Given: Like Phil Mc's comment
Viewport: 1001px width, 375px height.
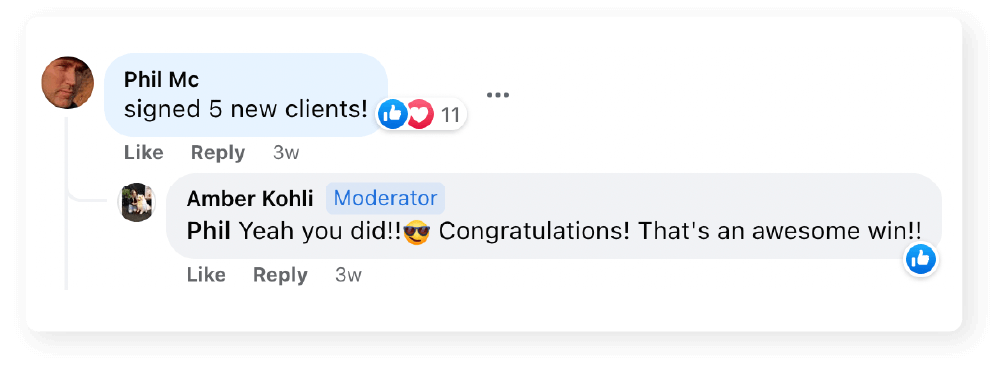Looking at the screenshot, I should point(144,153).
